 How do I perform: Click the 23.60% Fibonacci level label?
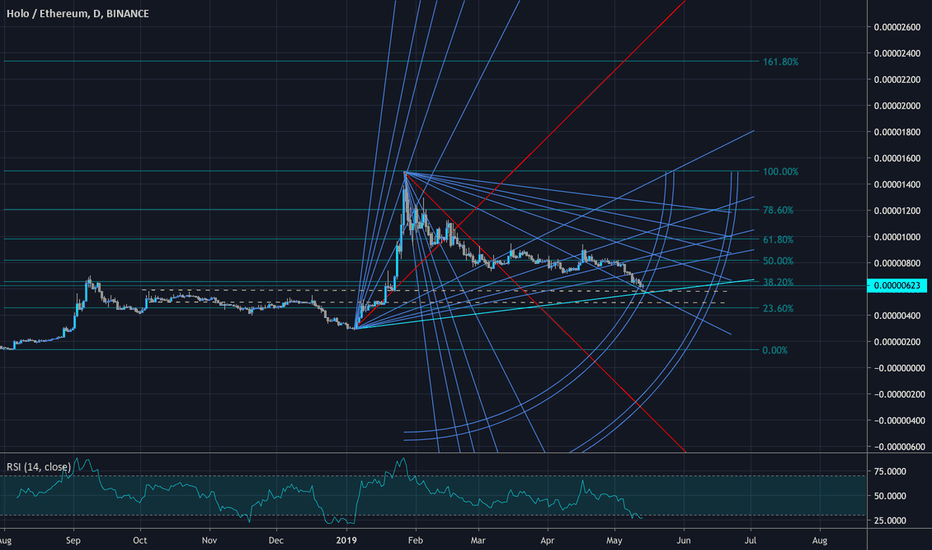pos(778,309)
